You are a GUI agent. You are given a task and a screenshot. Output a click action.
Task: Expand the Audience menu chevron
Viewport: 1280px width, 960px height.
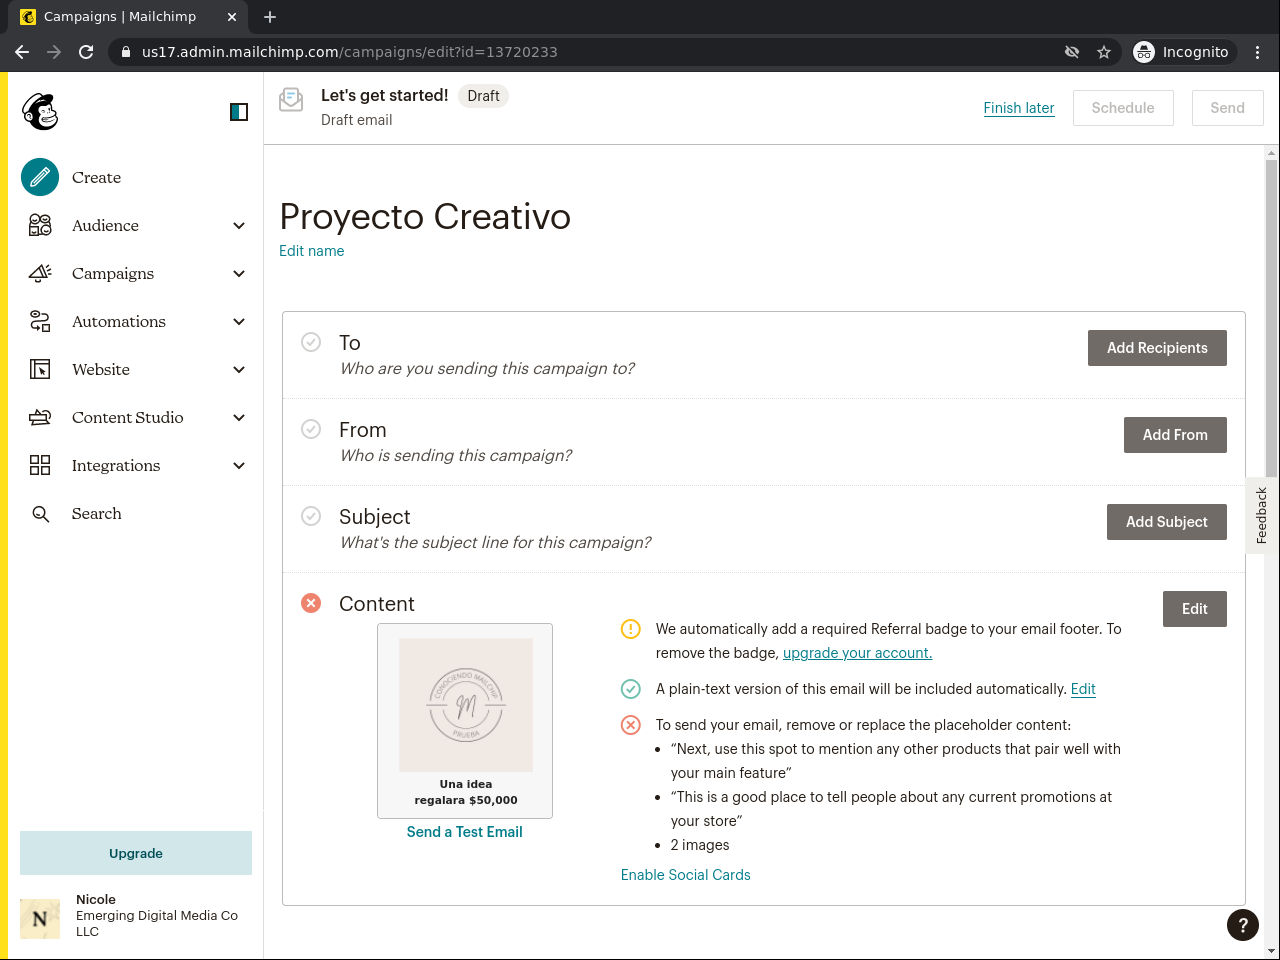pyautogui.click(x=239, y=226)
